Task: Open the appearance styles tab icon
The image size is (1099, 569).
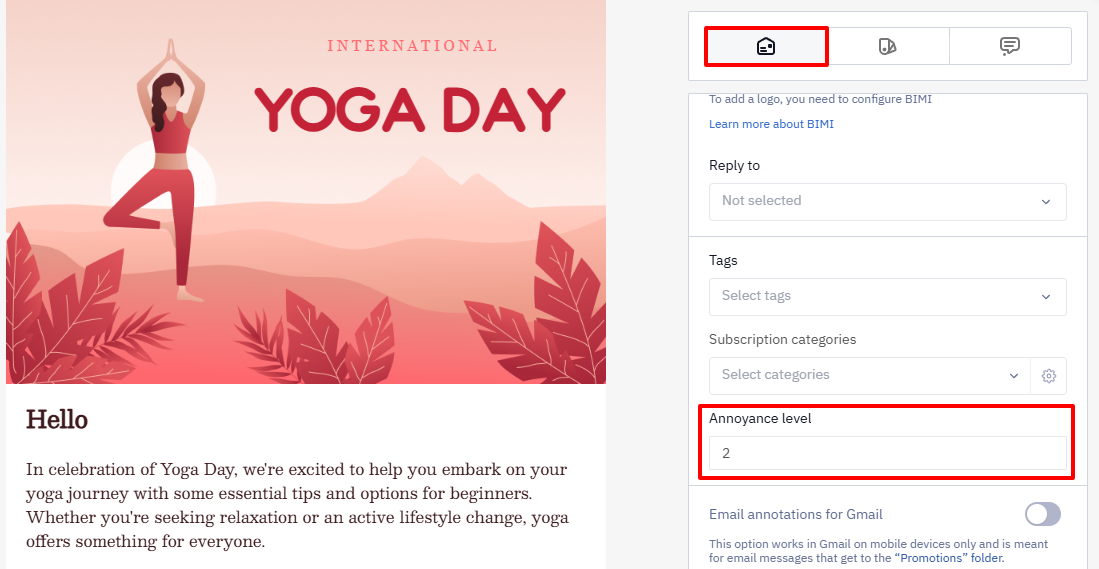Action: click(x=887, y=46)
